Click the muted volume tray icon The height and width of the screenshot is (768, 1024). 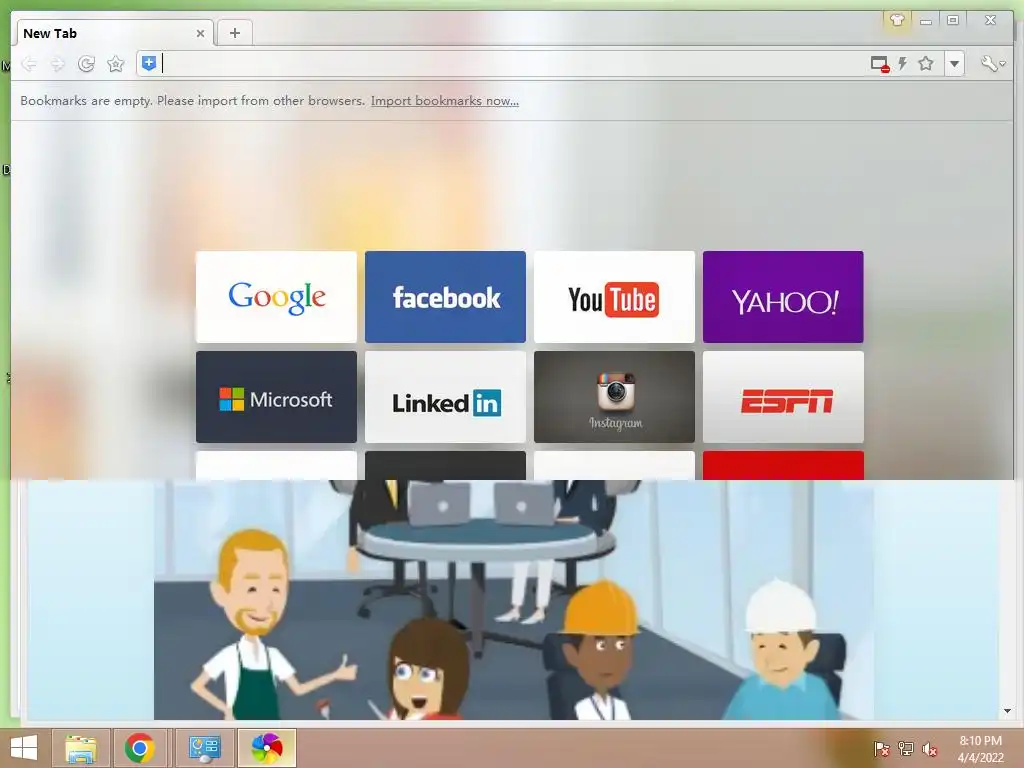[929, 749]
